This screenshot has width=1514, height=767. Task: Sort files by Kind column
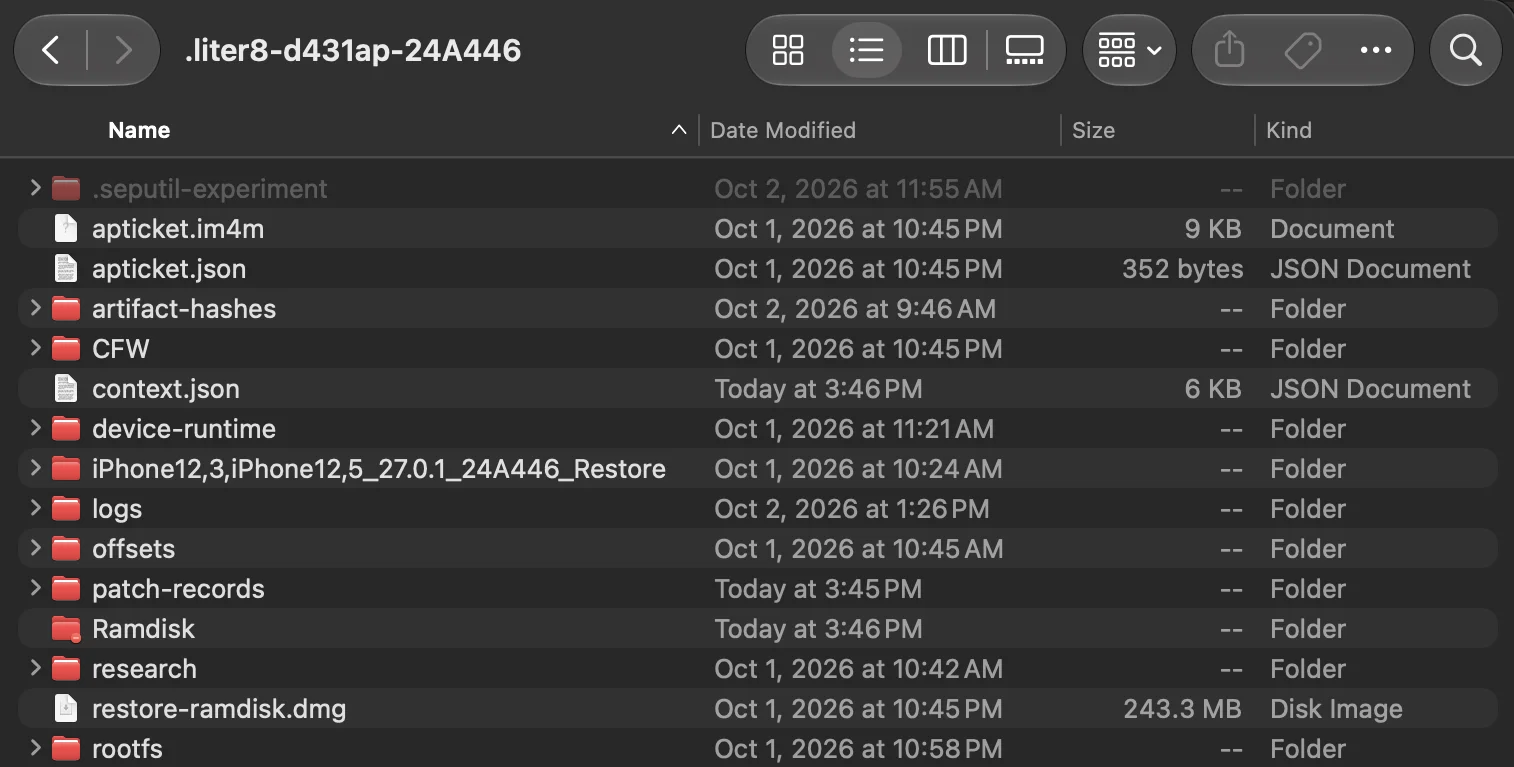1289,130
